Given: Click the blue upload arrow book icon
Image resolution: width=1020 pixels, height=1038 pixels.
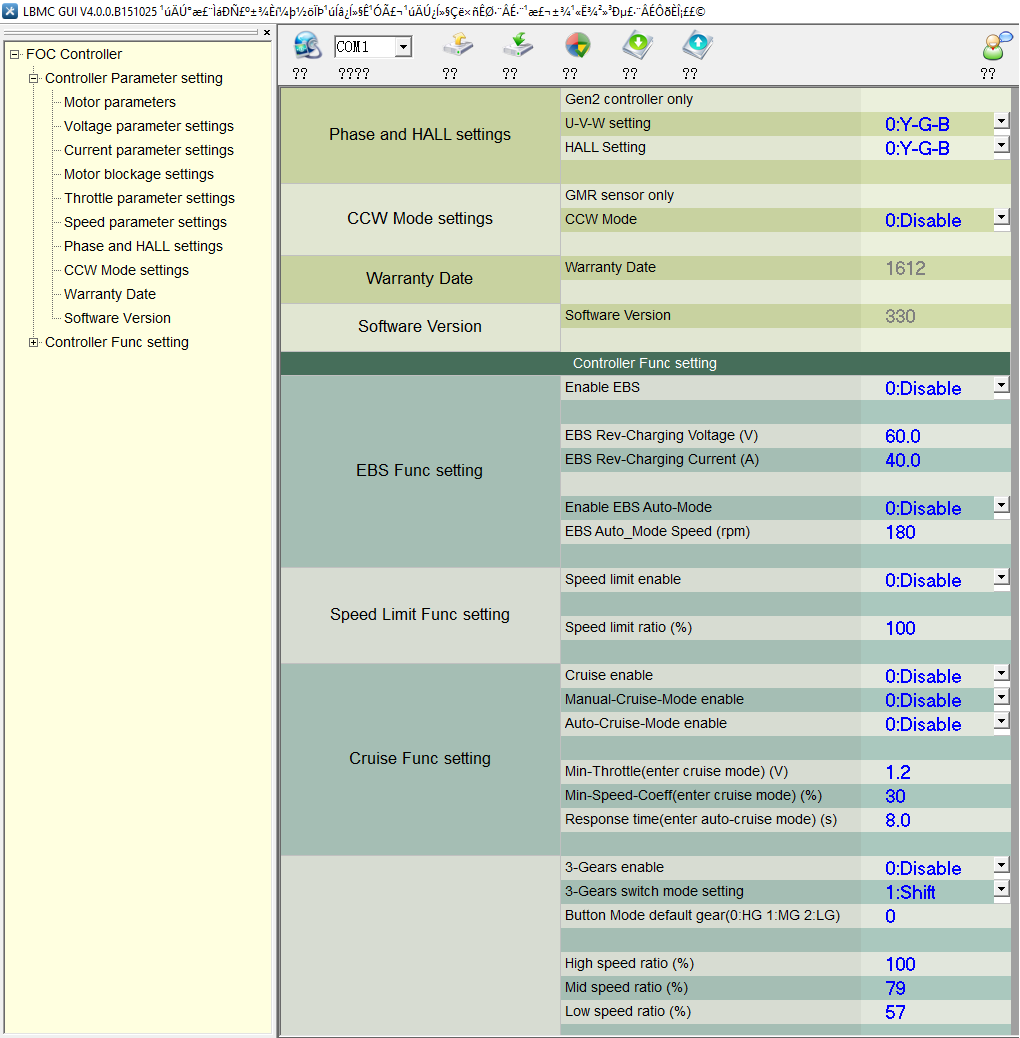Looking at the screenshot, I should click(697, 46).
